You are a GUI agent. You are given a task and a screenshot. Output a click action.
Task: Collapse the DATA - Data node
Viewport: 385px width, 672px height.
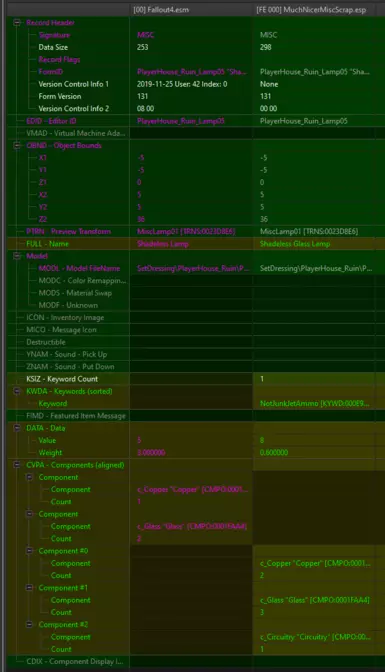pyautogui.click(x=17, y=428)
